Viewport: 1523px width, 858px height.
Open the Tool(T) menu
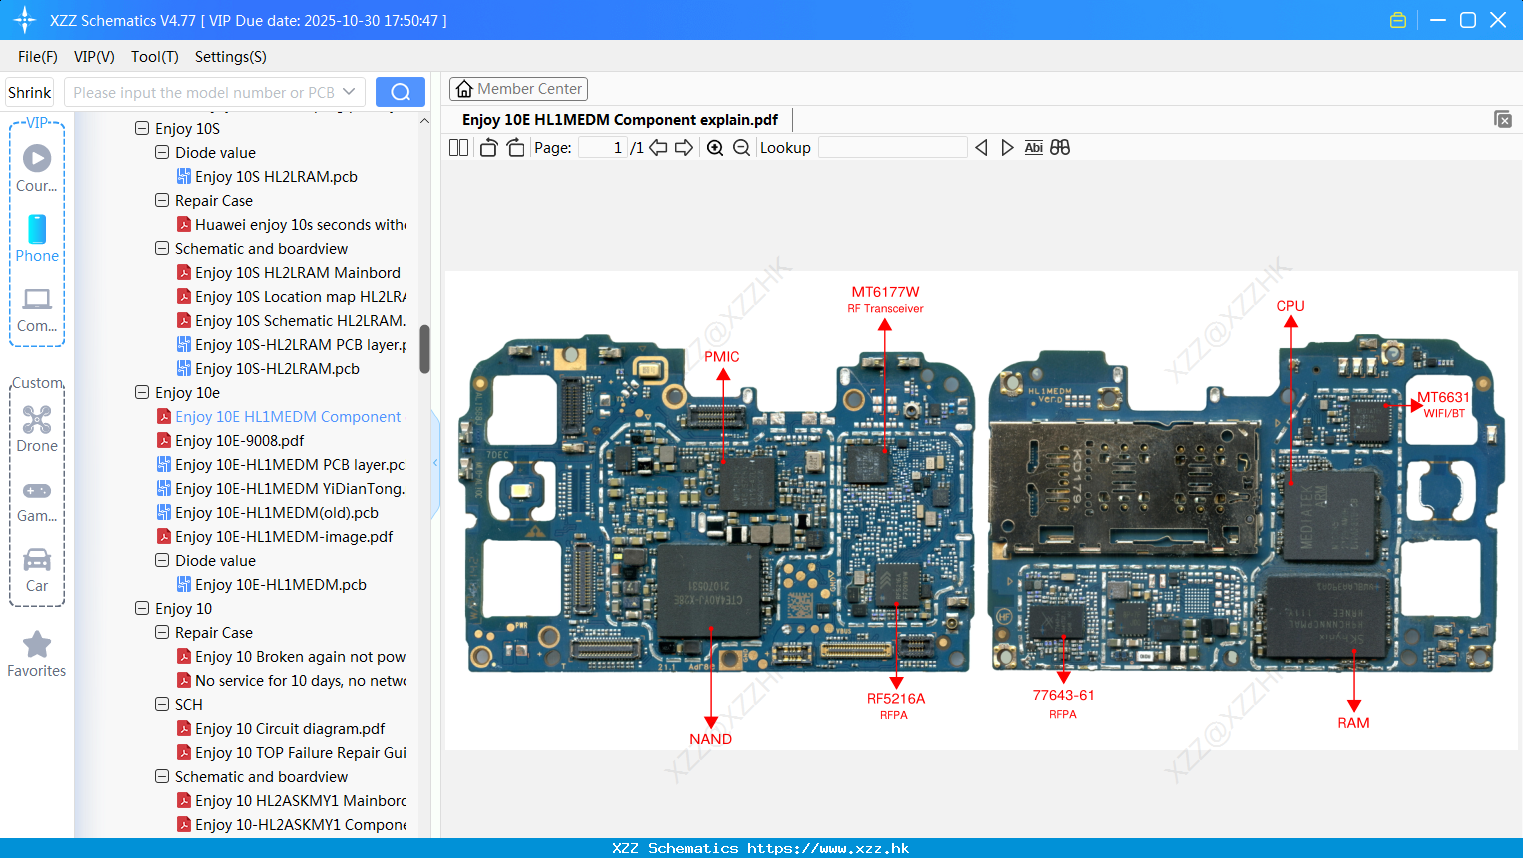tap(155, 57)
